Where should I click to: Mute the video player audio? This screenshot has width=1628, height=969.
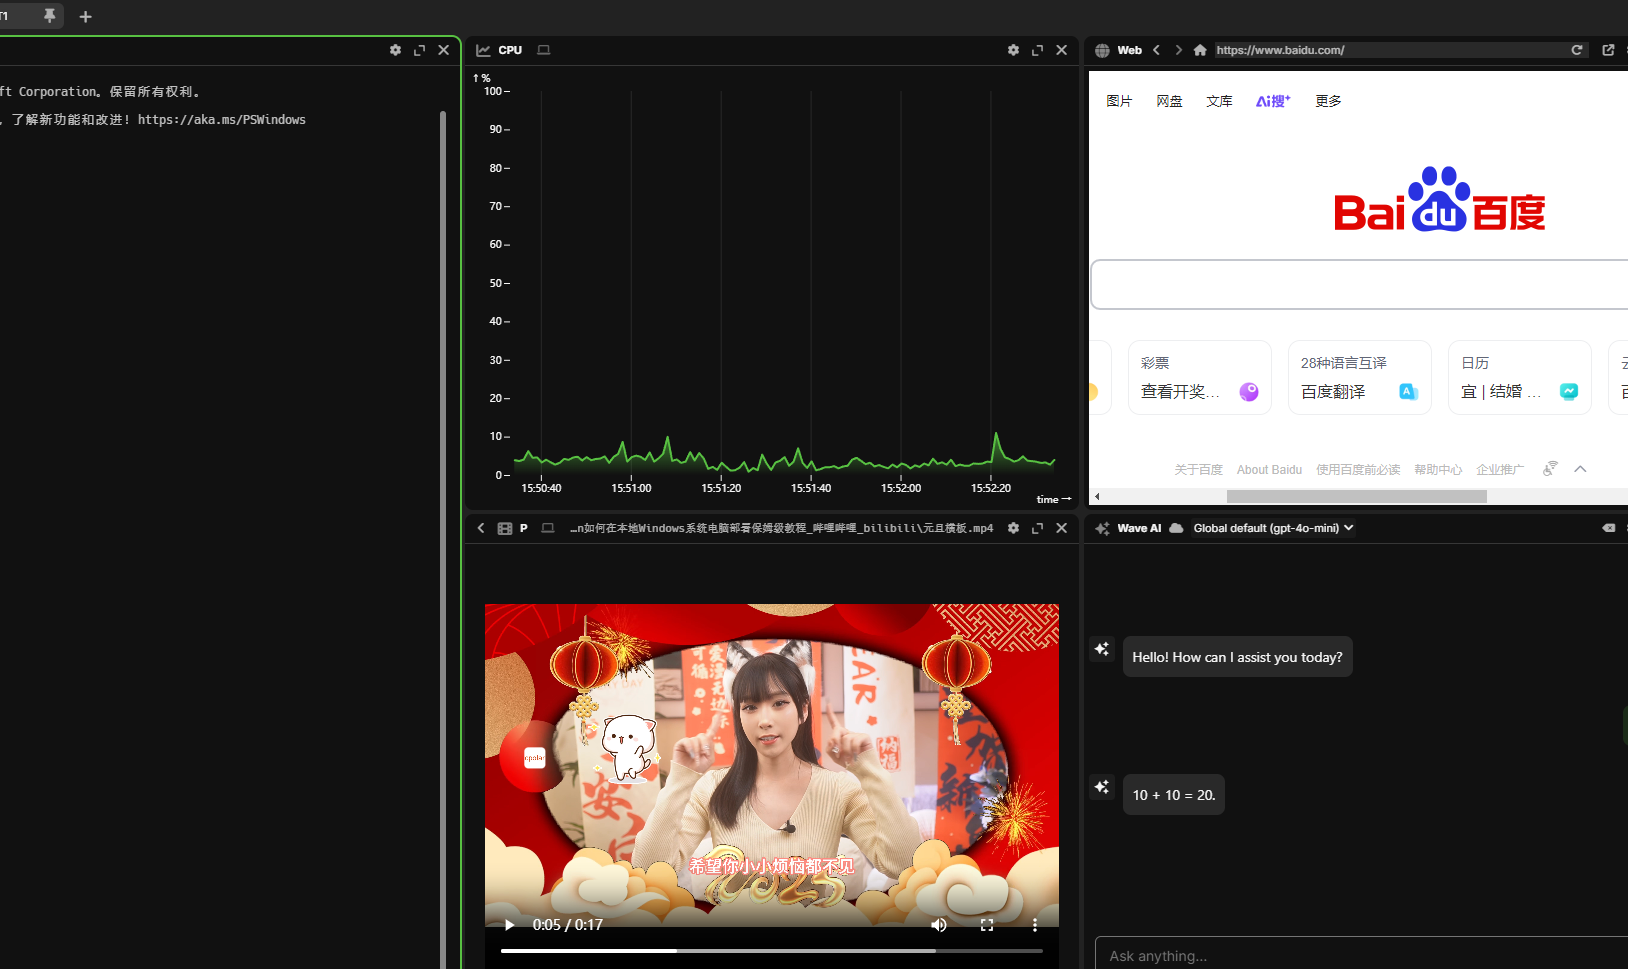click(938, 924)
